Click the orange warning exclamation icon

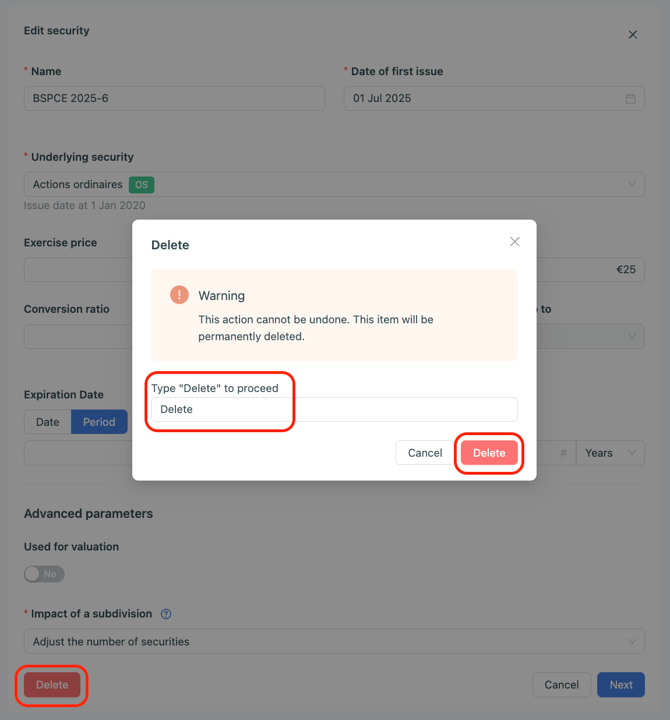179,294
